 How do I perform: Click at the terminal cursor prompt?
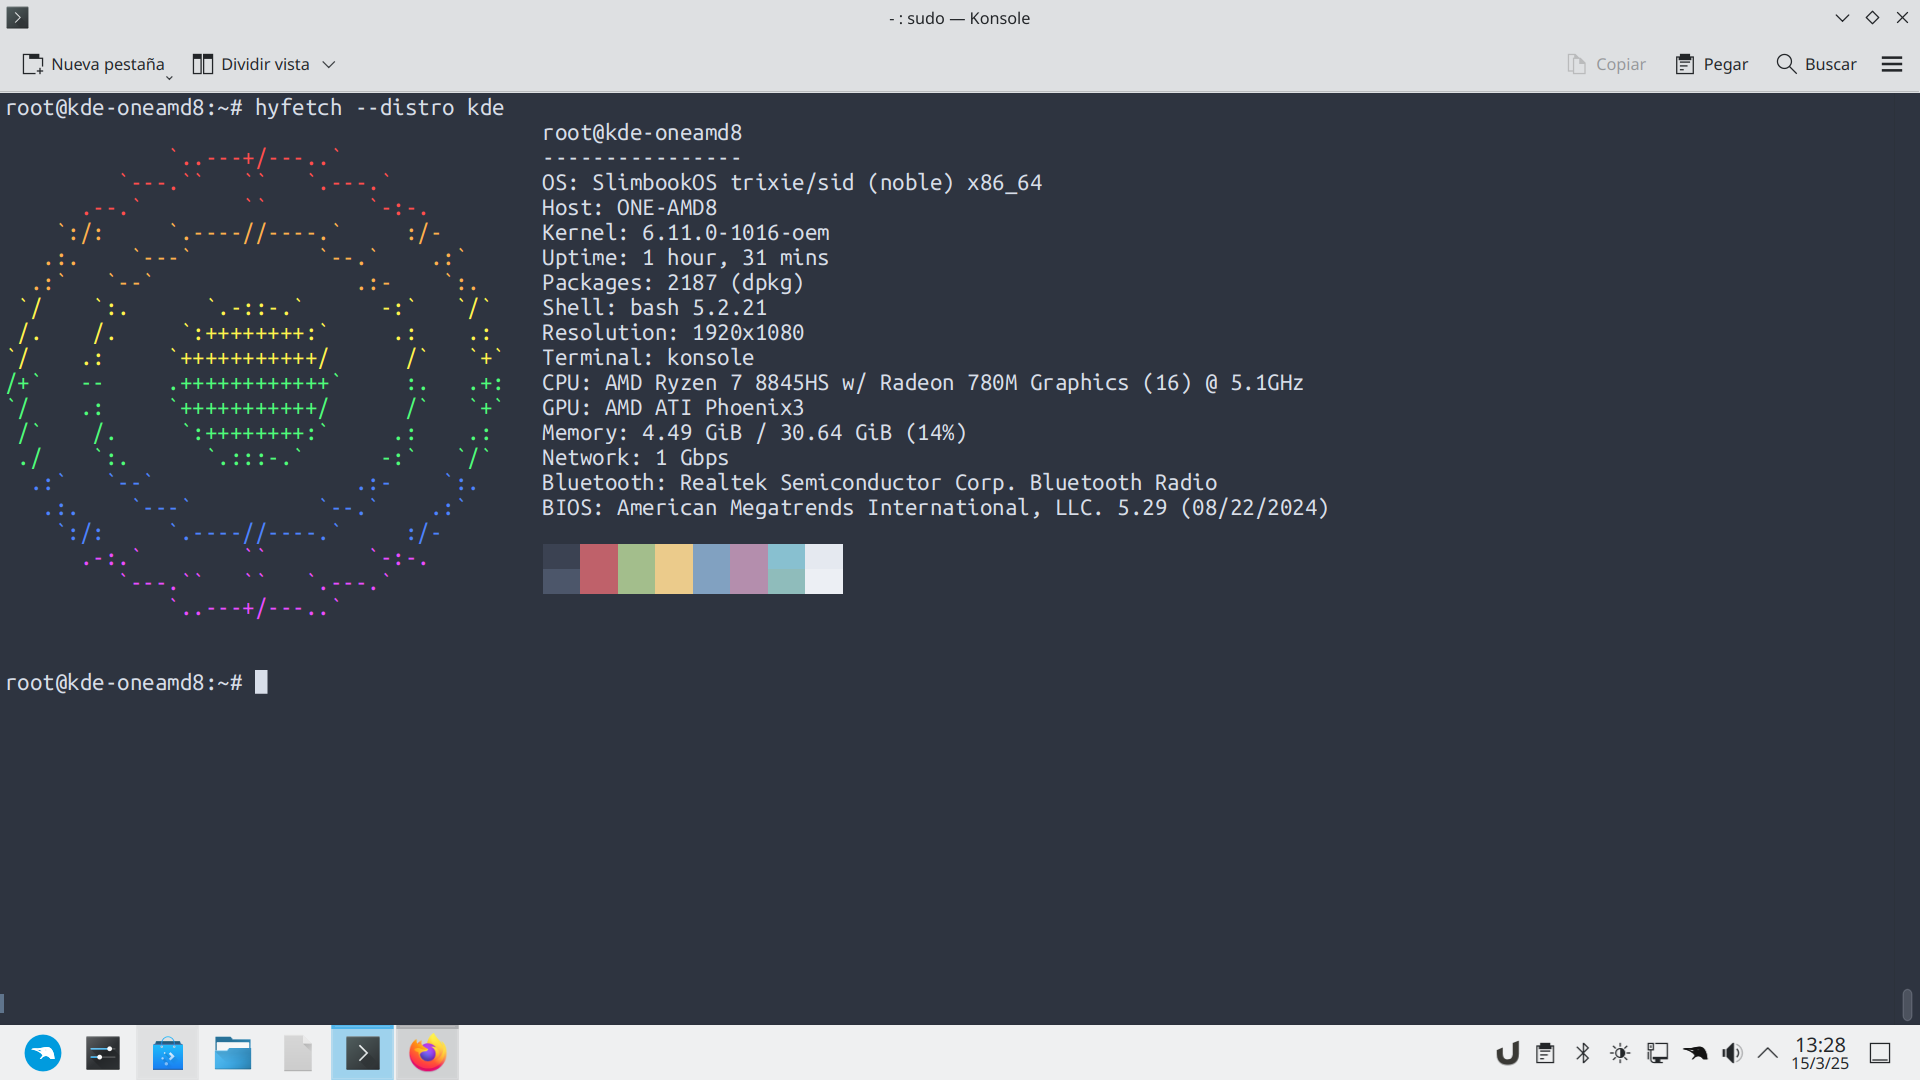point(261,683)
